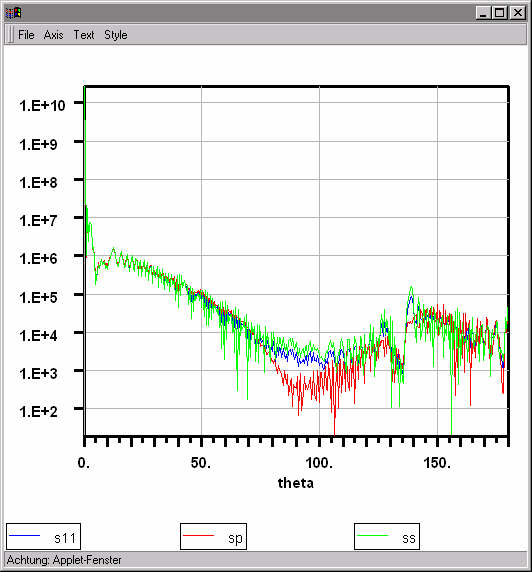Click the 150. x-axis tick label
The image size is (532, 572).
click(437, 463)
